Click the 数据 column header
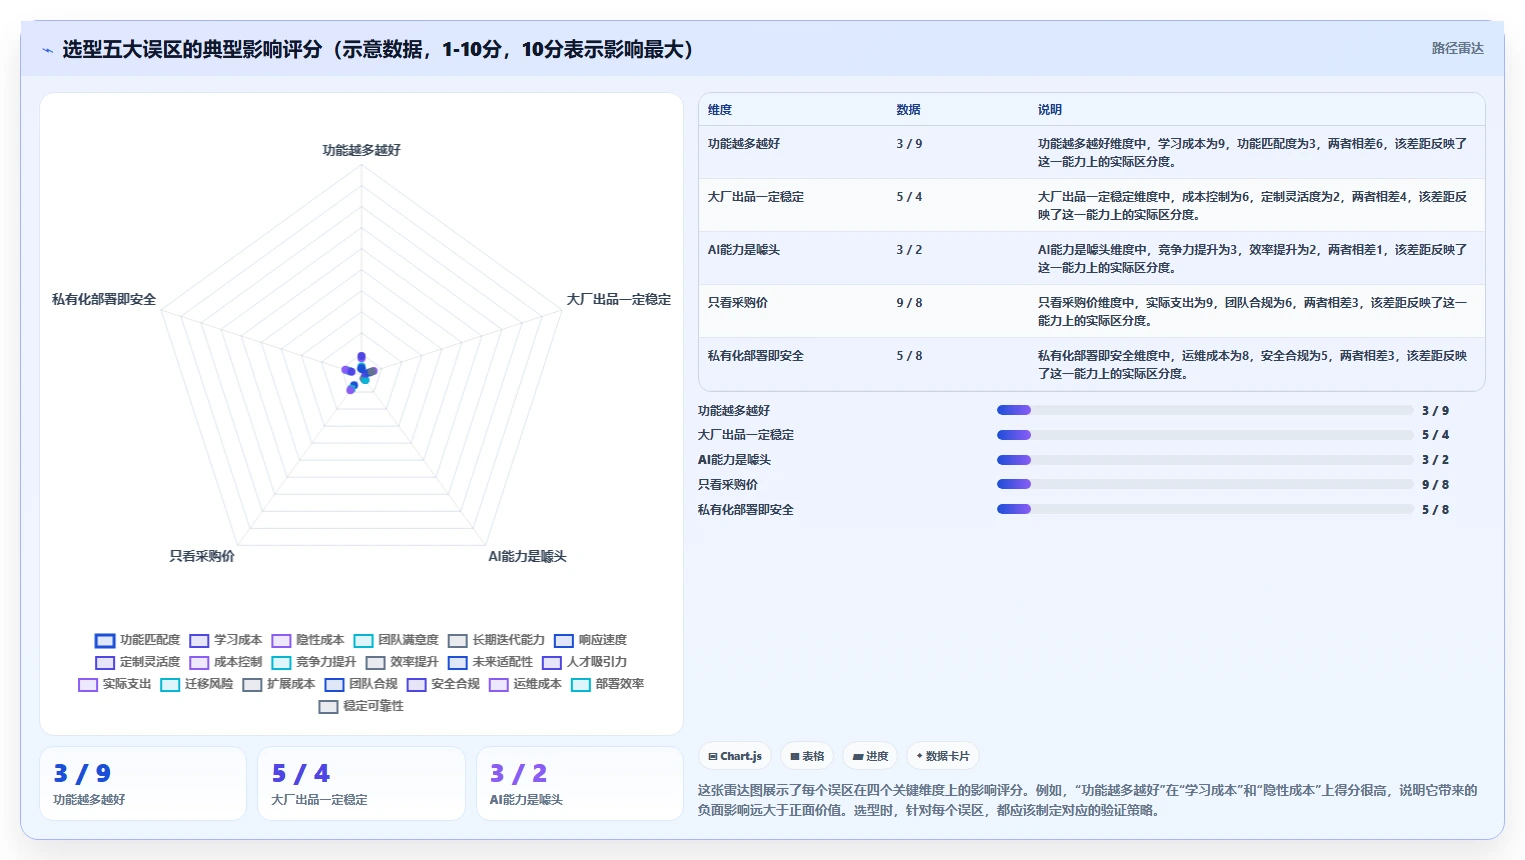 908,110
